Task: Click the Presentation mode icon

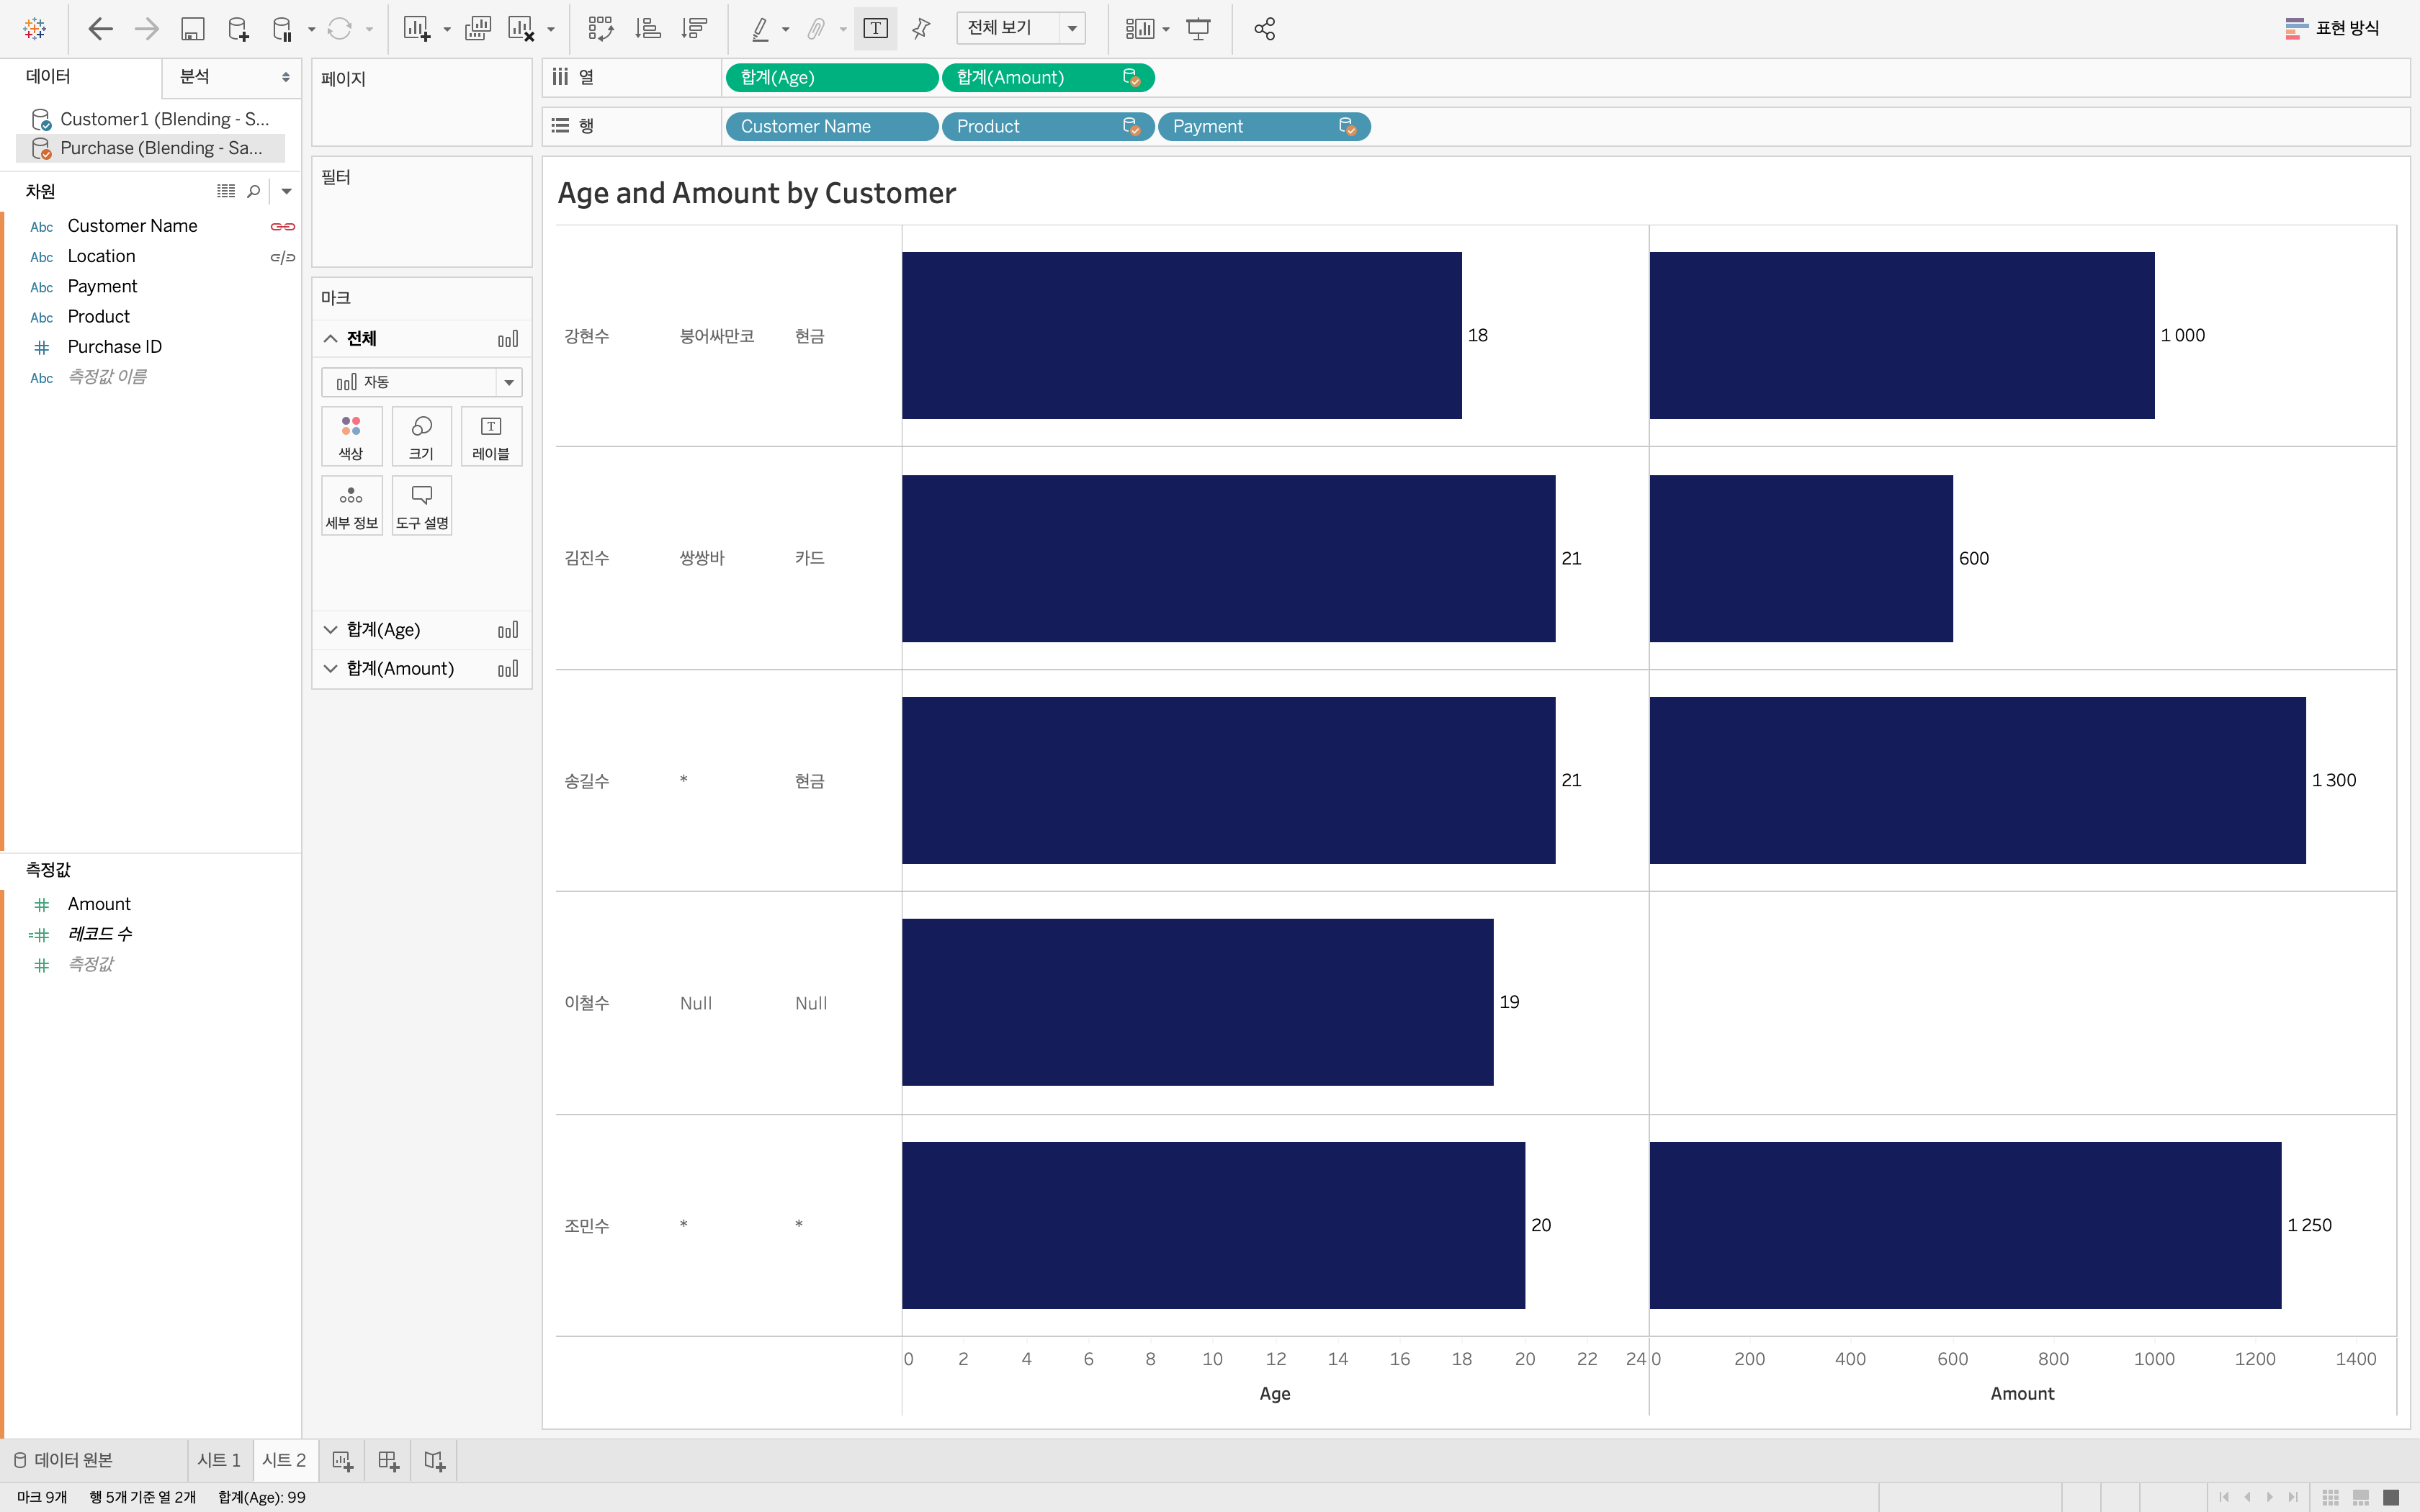Action: click(x=1198, y=29)
